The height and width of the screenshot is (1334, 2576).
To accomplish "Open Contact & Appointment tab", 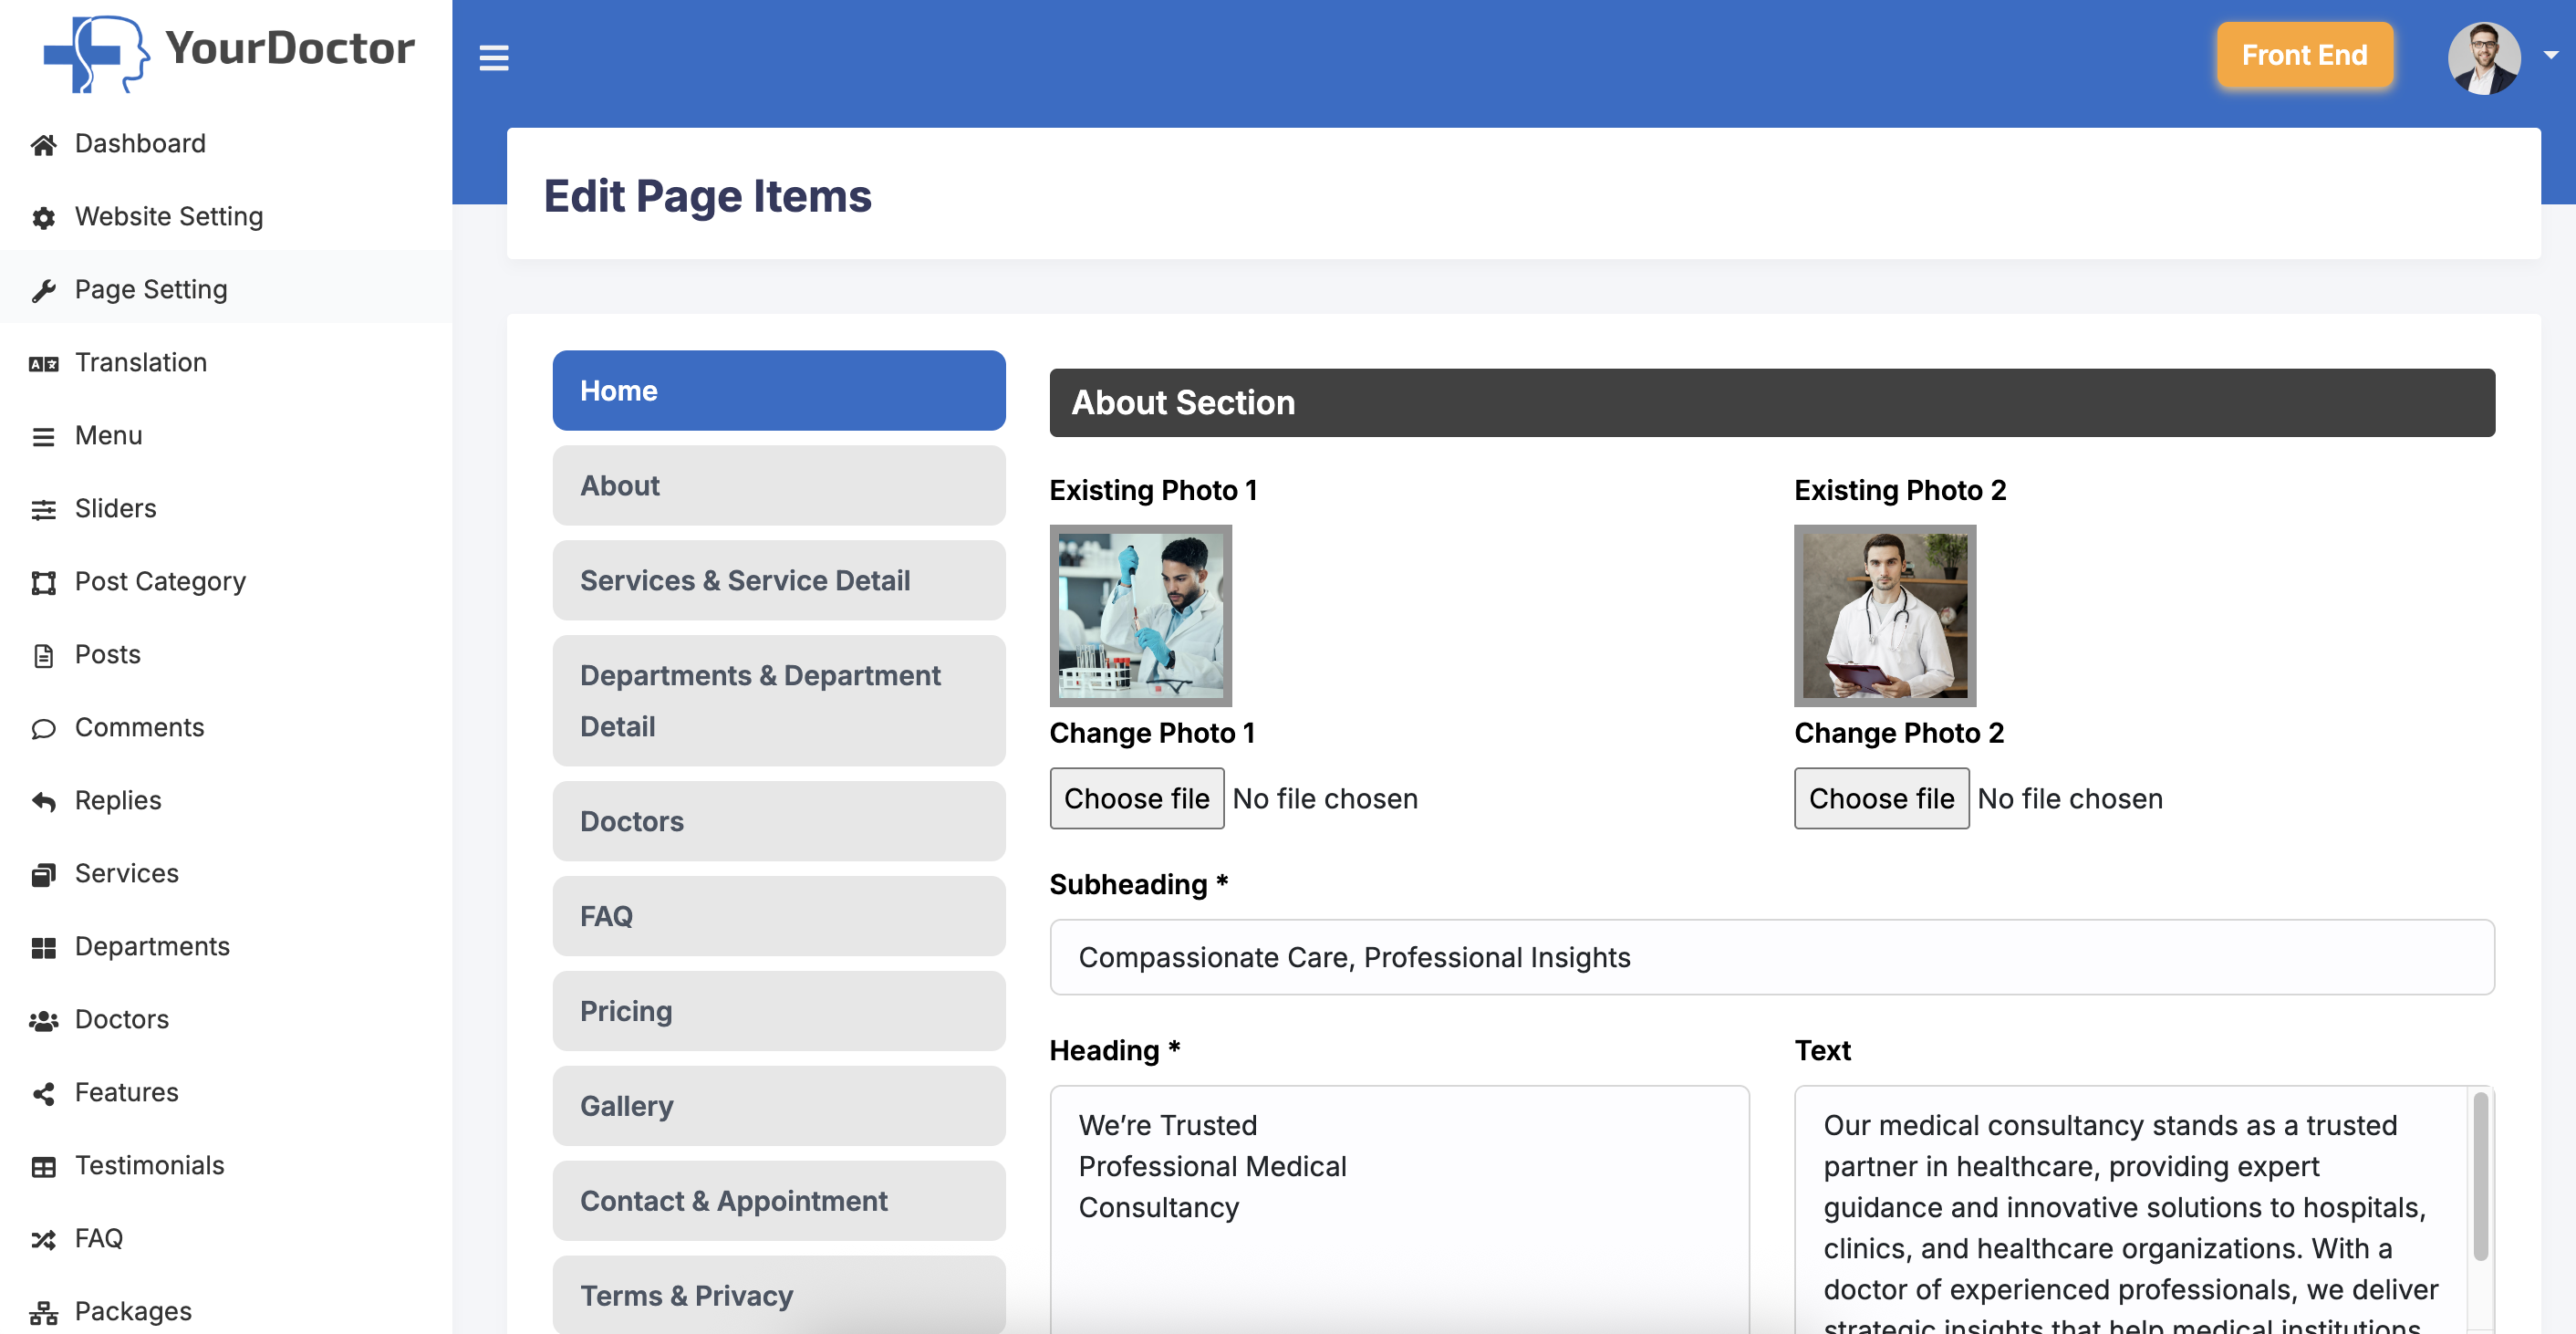I will (x=779, y=1201).
